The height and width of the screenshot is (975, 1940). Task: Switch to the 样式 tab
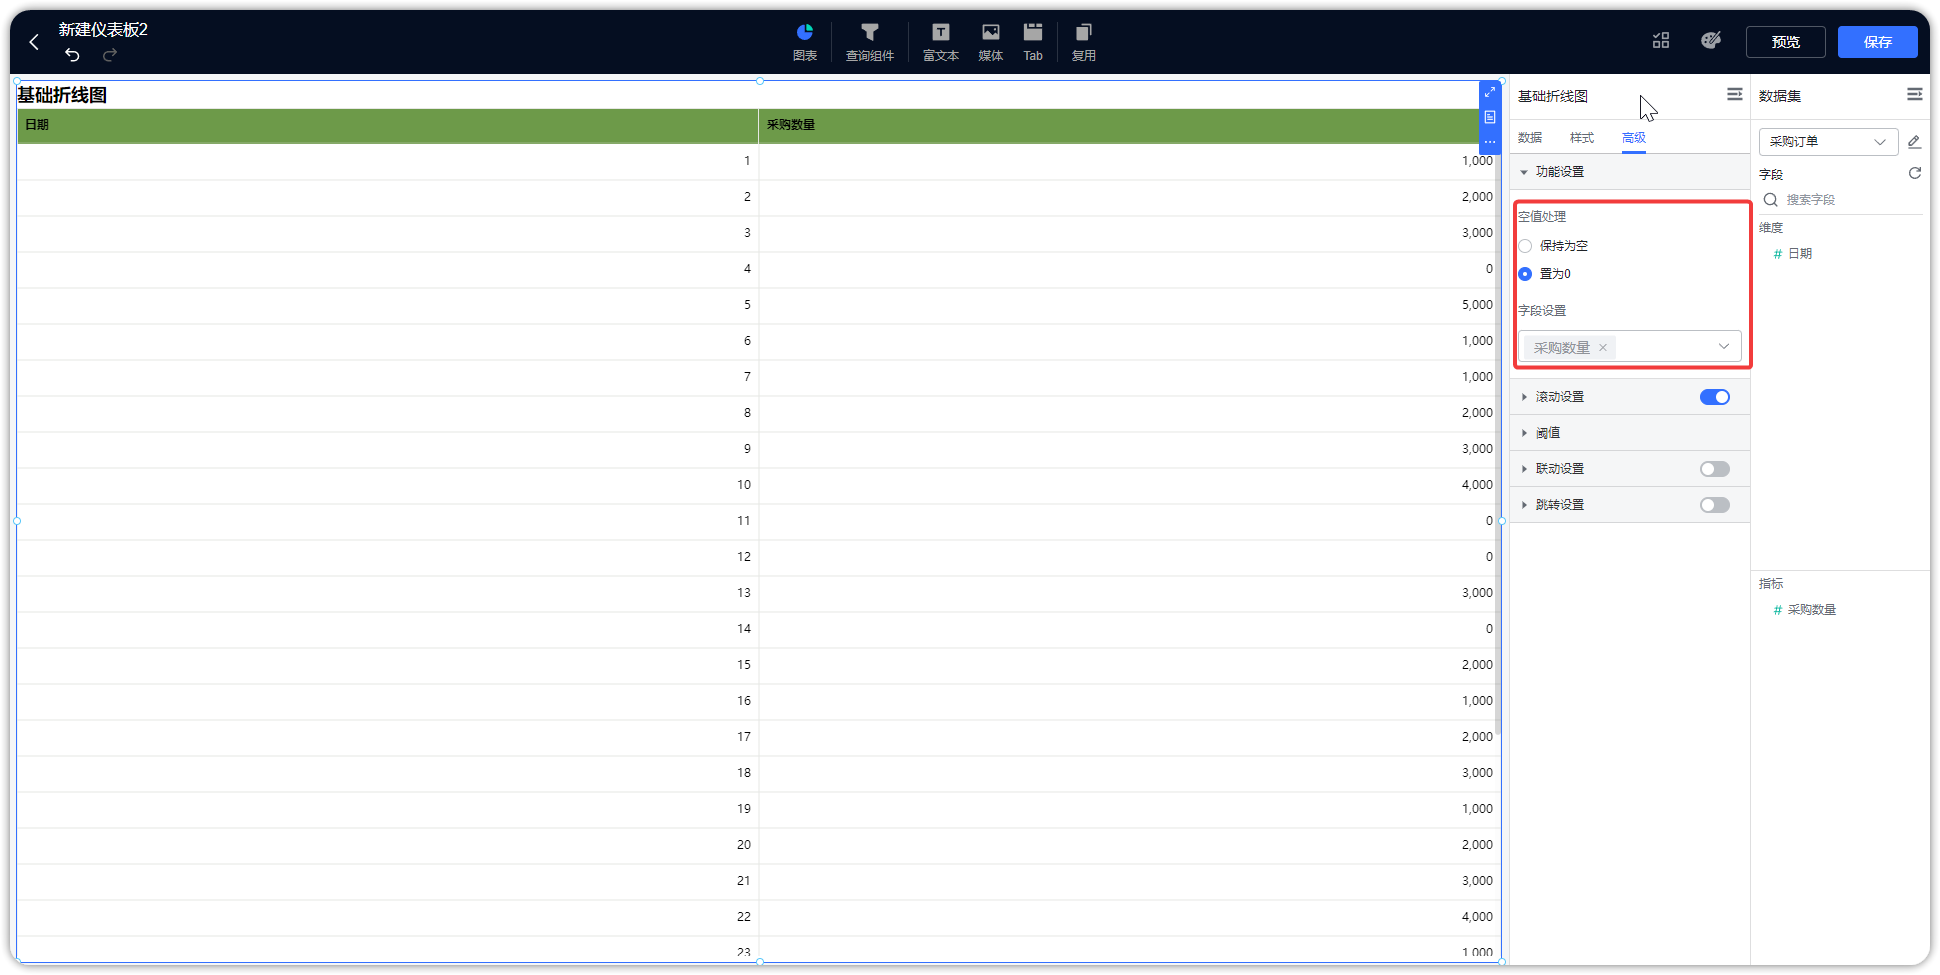[1582, 138]
